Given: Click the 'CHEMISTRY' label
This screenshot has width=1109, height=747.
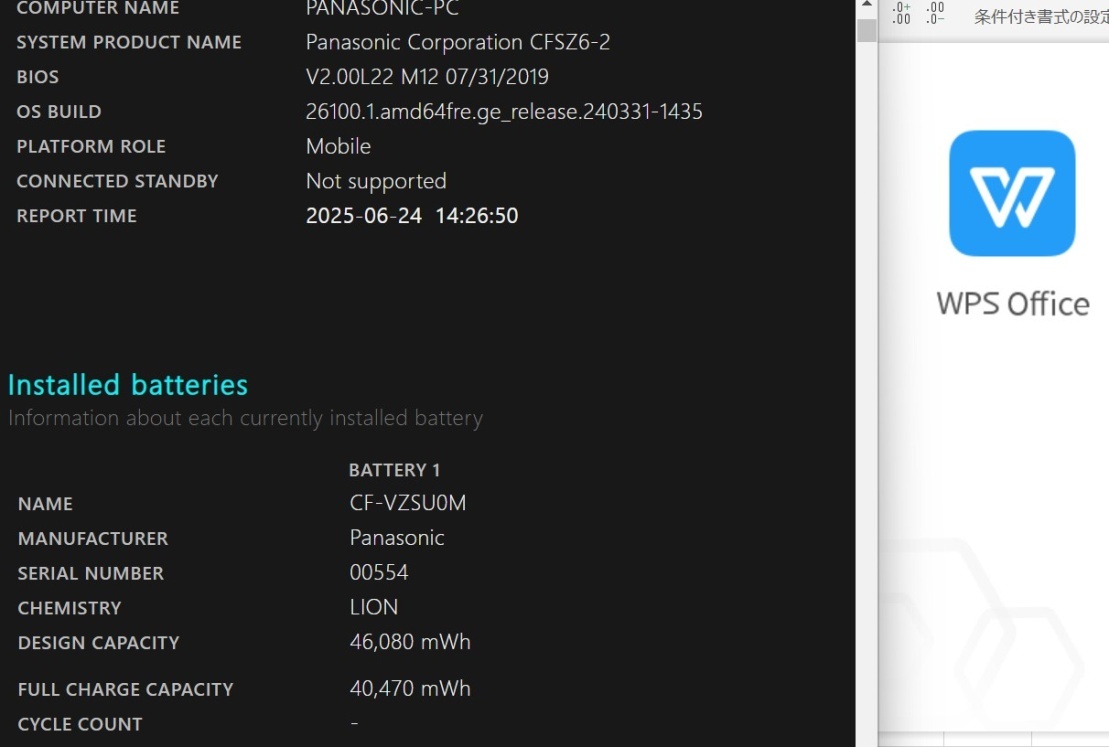Looking at the screenshot, I should point(69,608).
